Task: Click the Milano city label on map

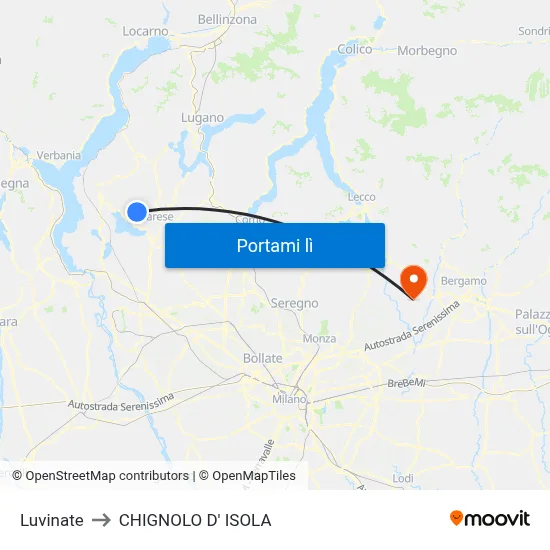Action: pyautogui.click(x=289, y=399)
